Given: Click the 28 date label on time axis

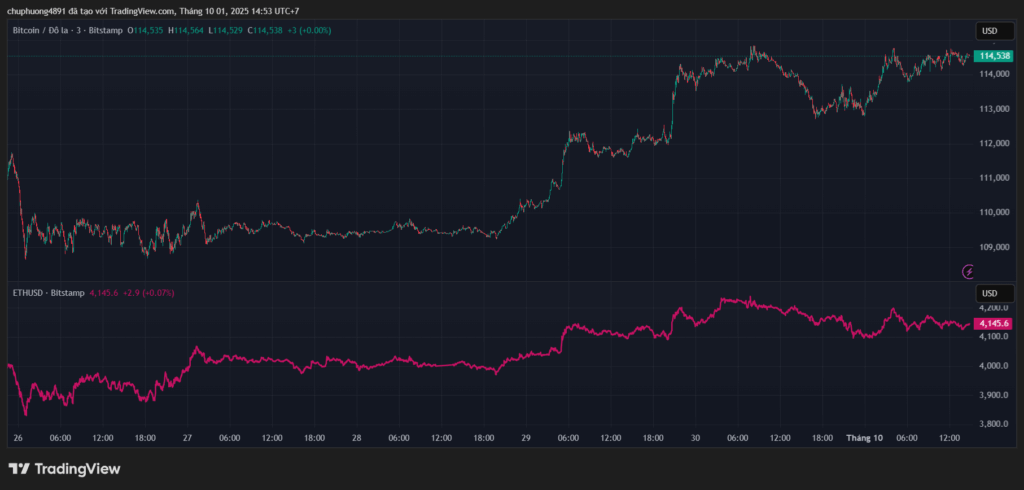Looking at the screenshot, I should click(x=356, y=438).
